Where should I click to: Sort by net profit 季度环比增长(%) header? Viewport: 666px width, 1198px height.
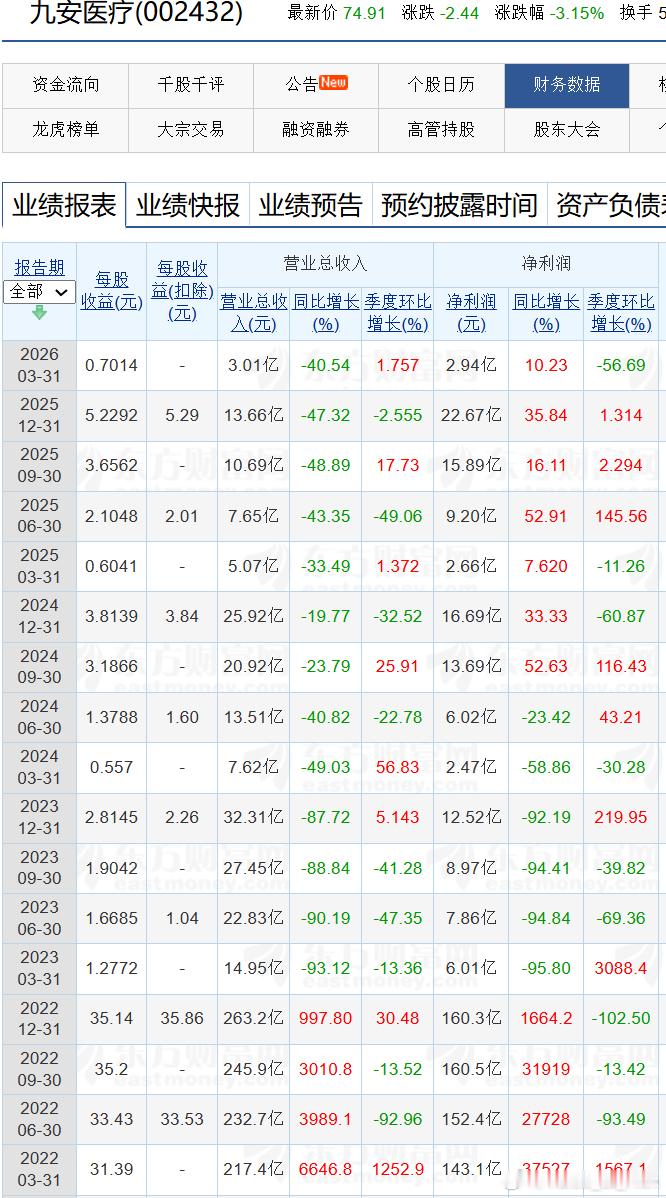[621, 312]
